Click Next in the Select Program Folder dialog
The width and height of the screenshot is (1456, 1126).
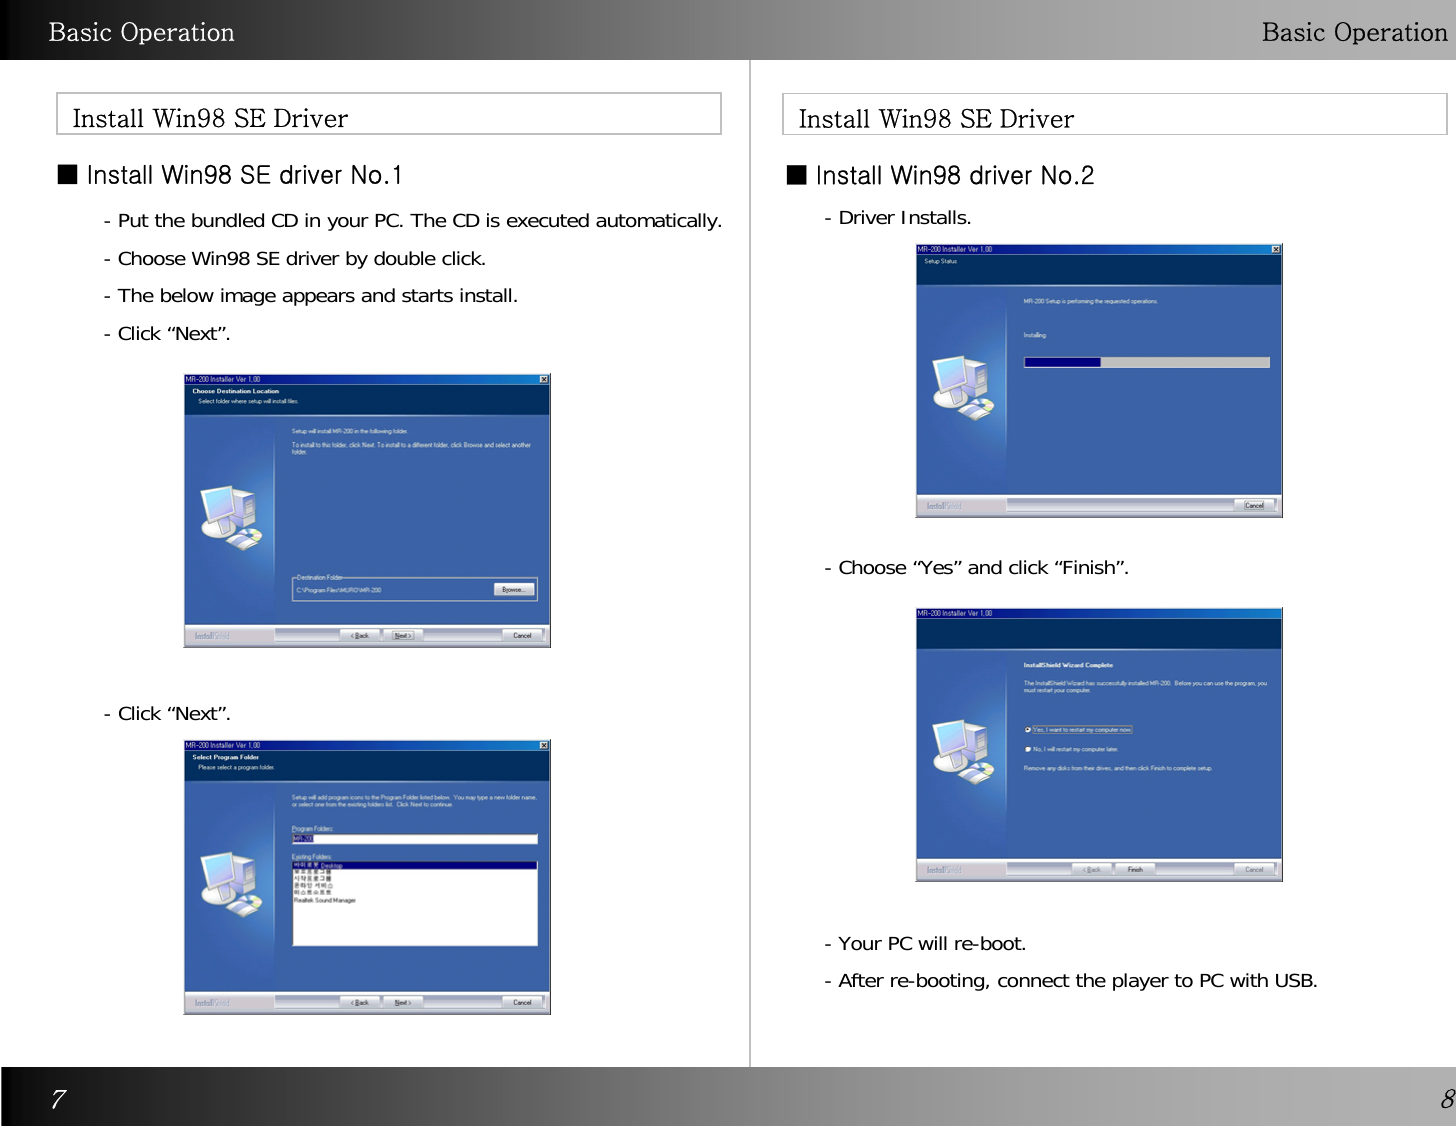403,1002
